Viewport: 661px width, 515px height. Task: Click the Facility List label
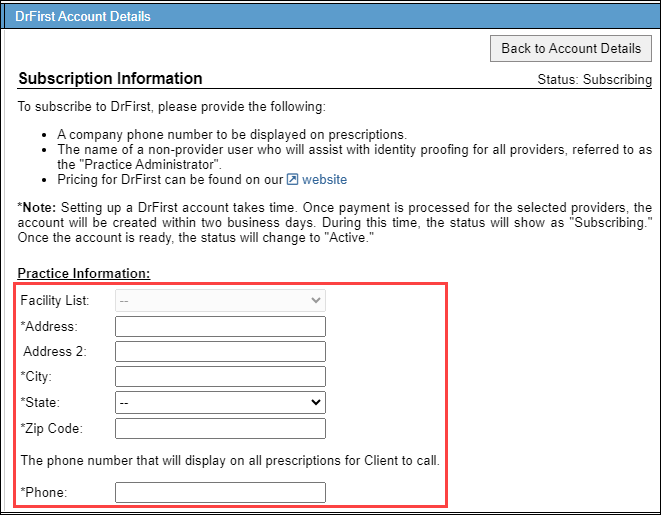(55, 300)
